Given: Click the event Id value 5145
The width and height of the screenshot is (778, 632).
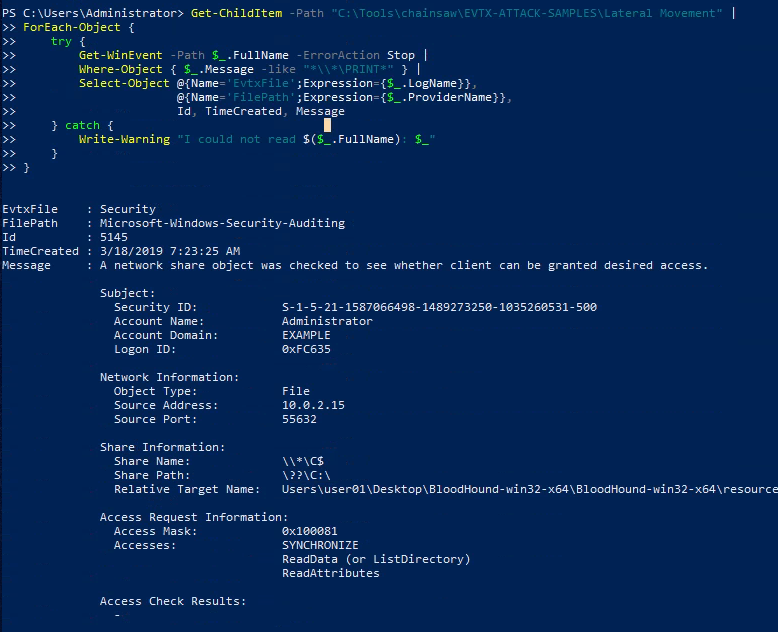Looking at the screenshot, I should (x=114, y=237).
